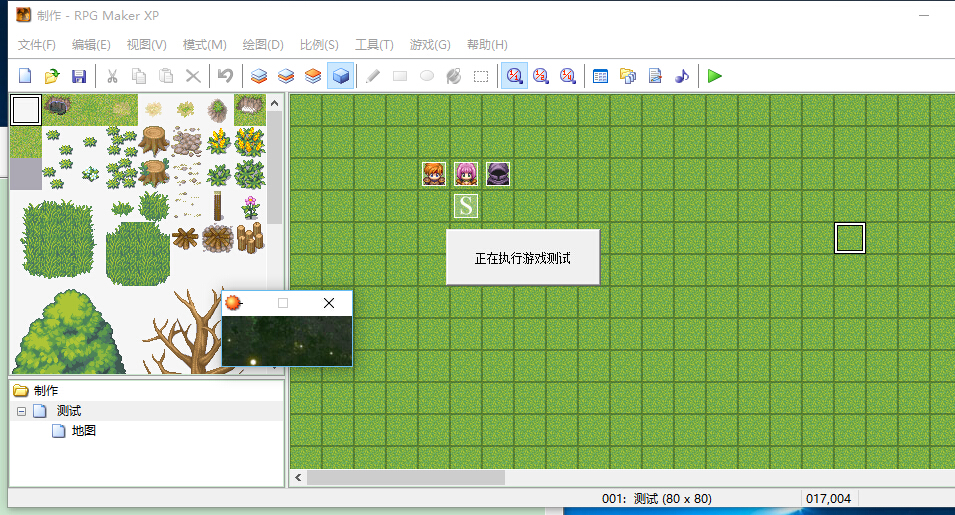This screenshot has width=955, height=515.
Task: Set map zoom to 1/1 scale
Action: click(x=514, y=76)
